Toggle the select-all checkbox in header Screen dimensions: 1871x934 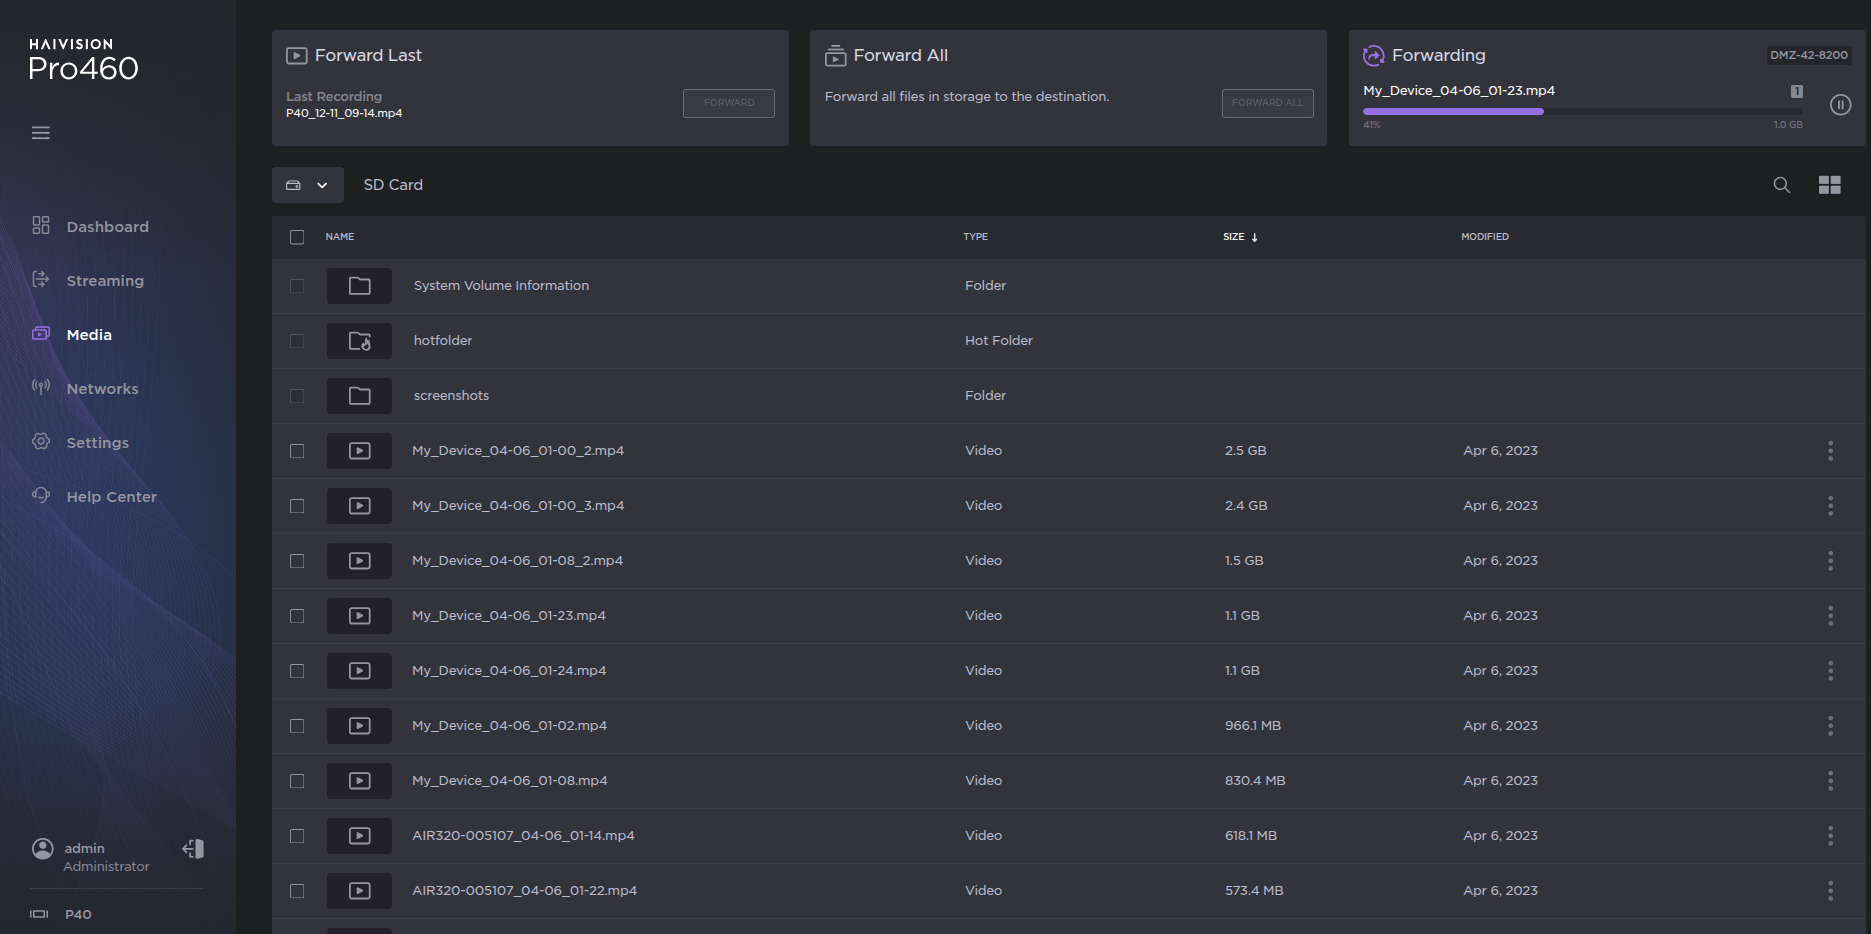(x=297, y=237)
